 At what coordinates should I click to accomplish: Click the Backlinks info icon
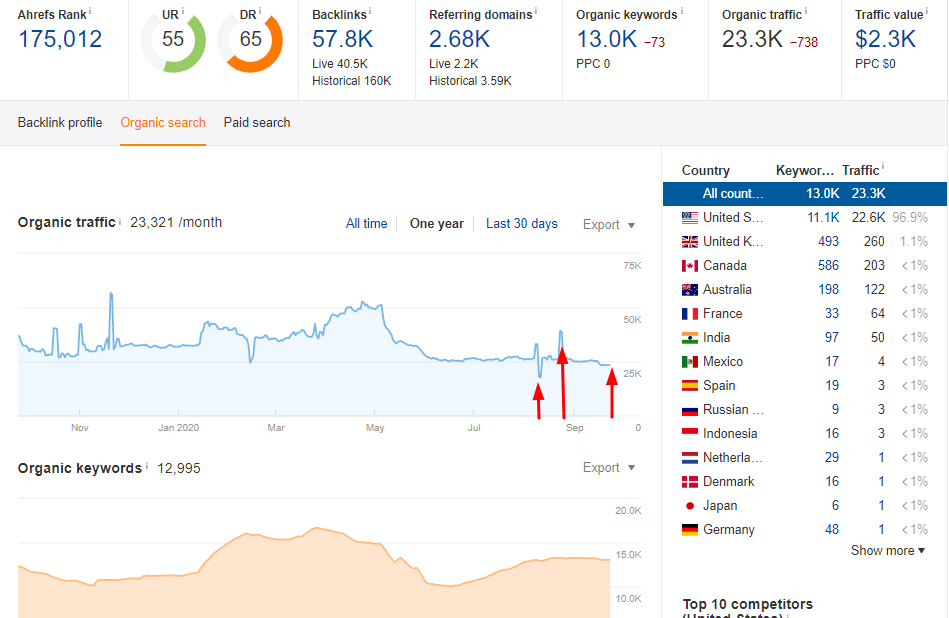click(370, 10)
